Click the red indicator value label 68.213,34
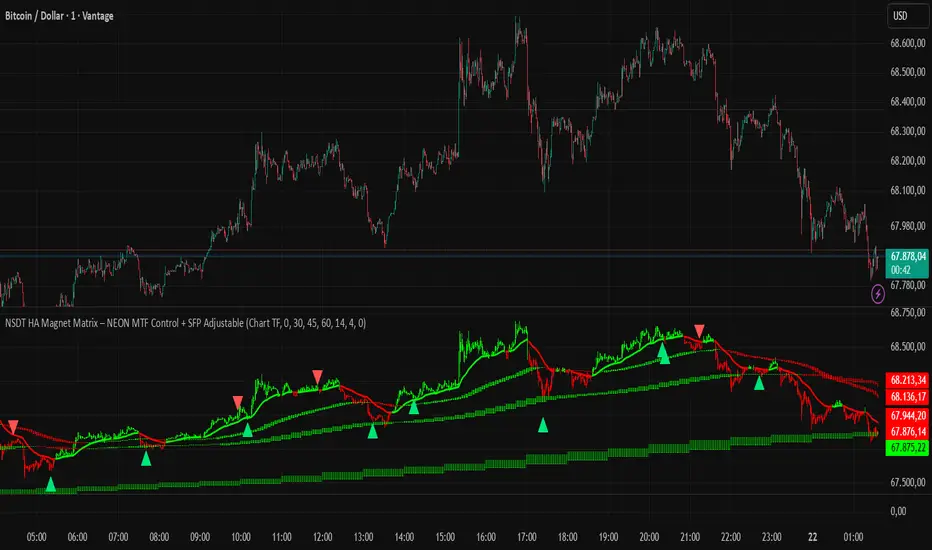 pyautogui.click(x=907, y=380)
